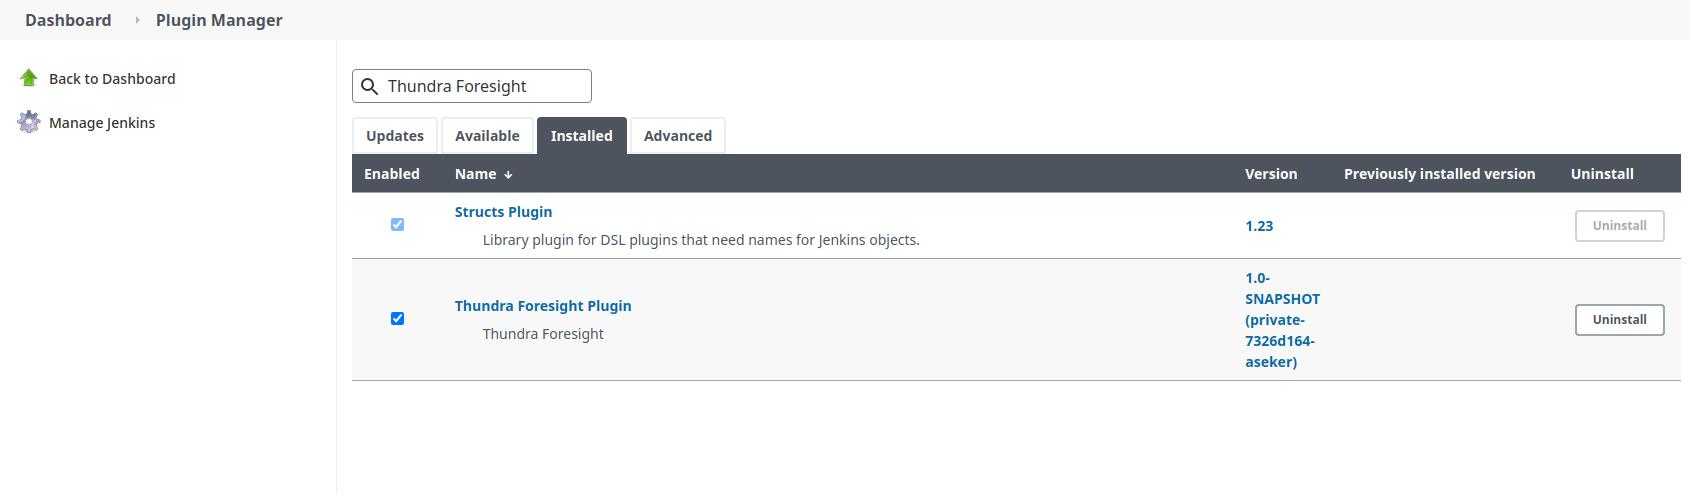Click the Manage Jenkins gear icon
The height and width of the screenshot is (494, 1690).
point(29,122)
